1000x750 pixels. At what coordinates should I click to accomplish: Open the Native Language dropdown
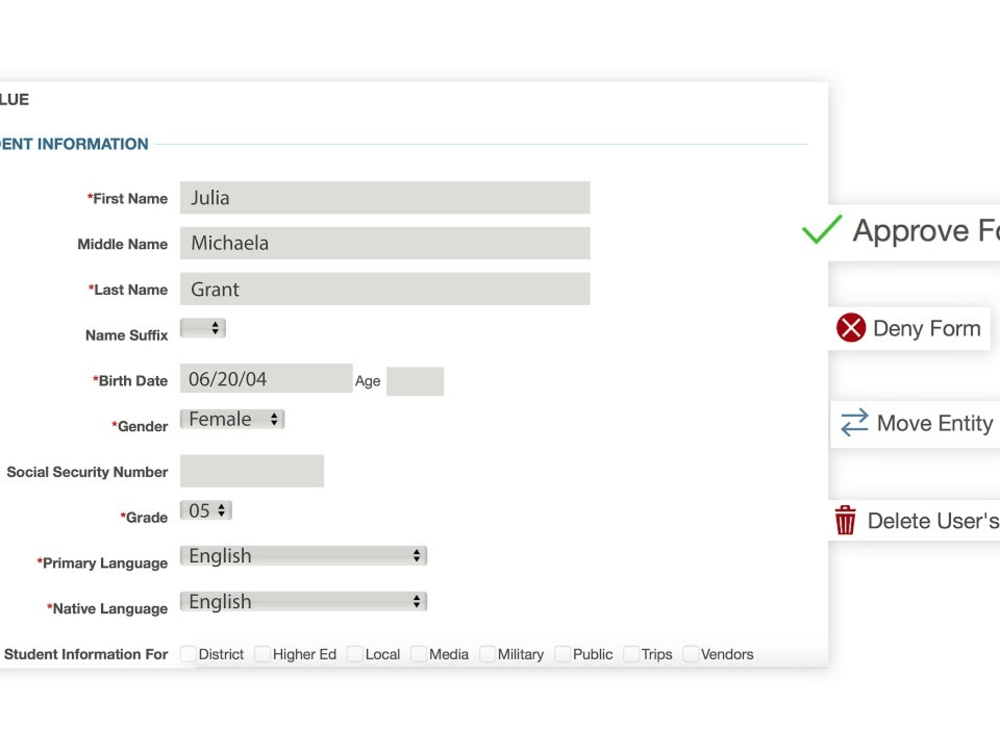[x=304, y=601]
